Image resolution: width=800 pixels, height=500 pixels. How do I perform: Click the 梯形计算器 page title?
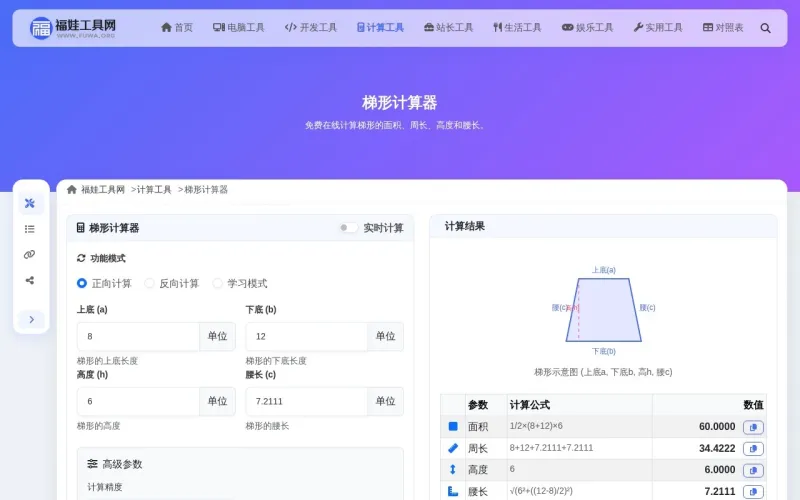tap(399, 103)
